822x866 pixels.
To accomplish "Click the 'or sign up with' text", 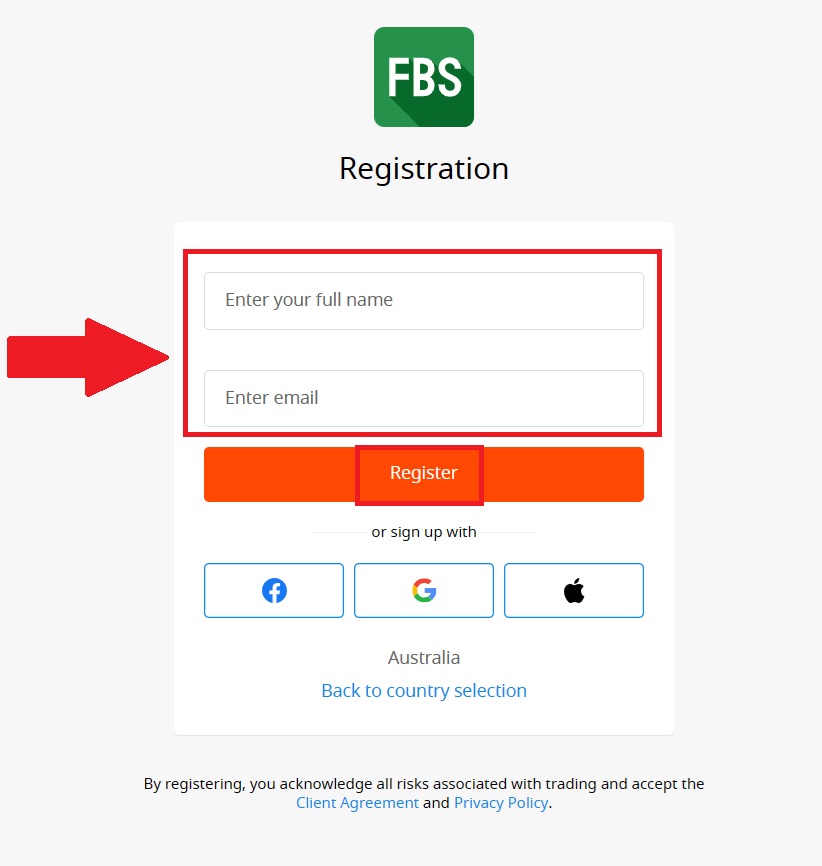I will coord(424,532).
